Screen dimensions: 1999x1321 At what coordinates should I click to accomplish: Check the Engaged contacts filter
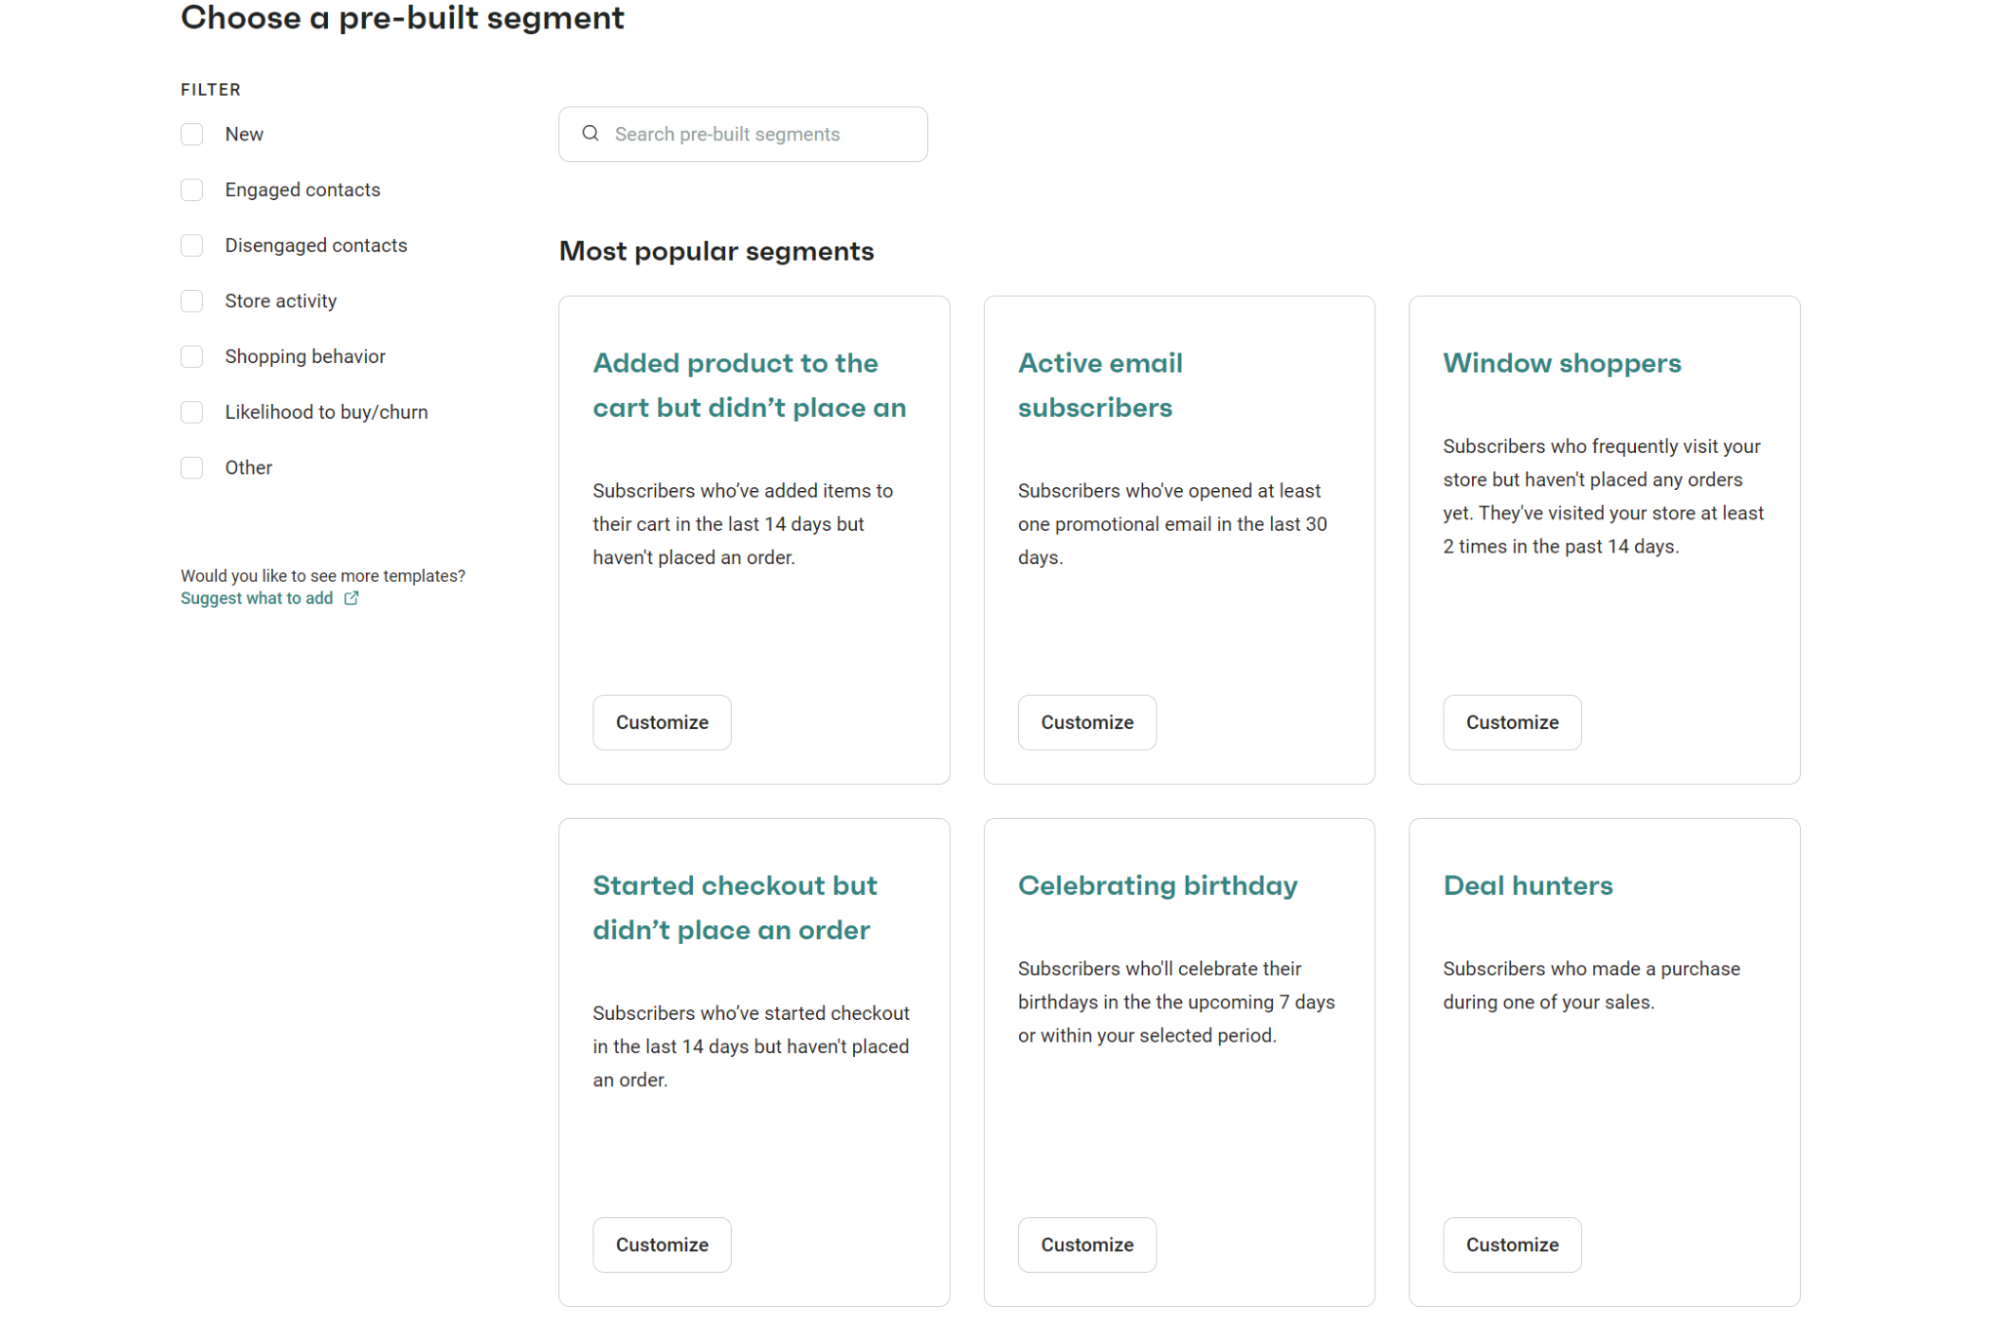(x=191, y=189)
